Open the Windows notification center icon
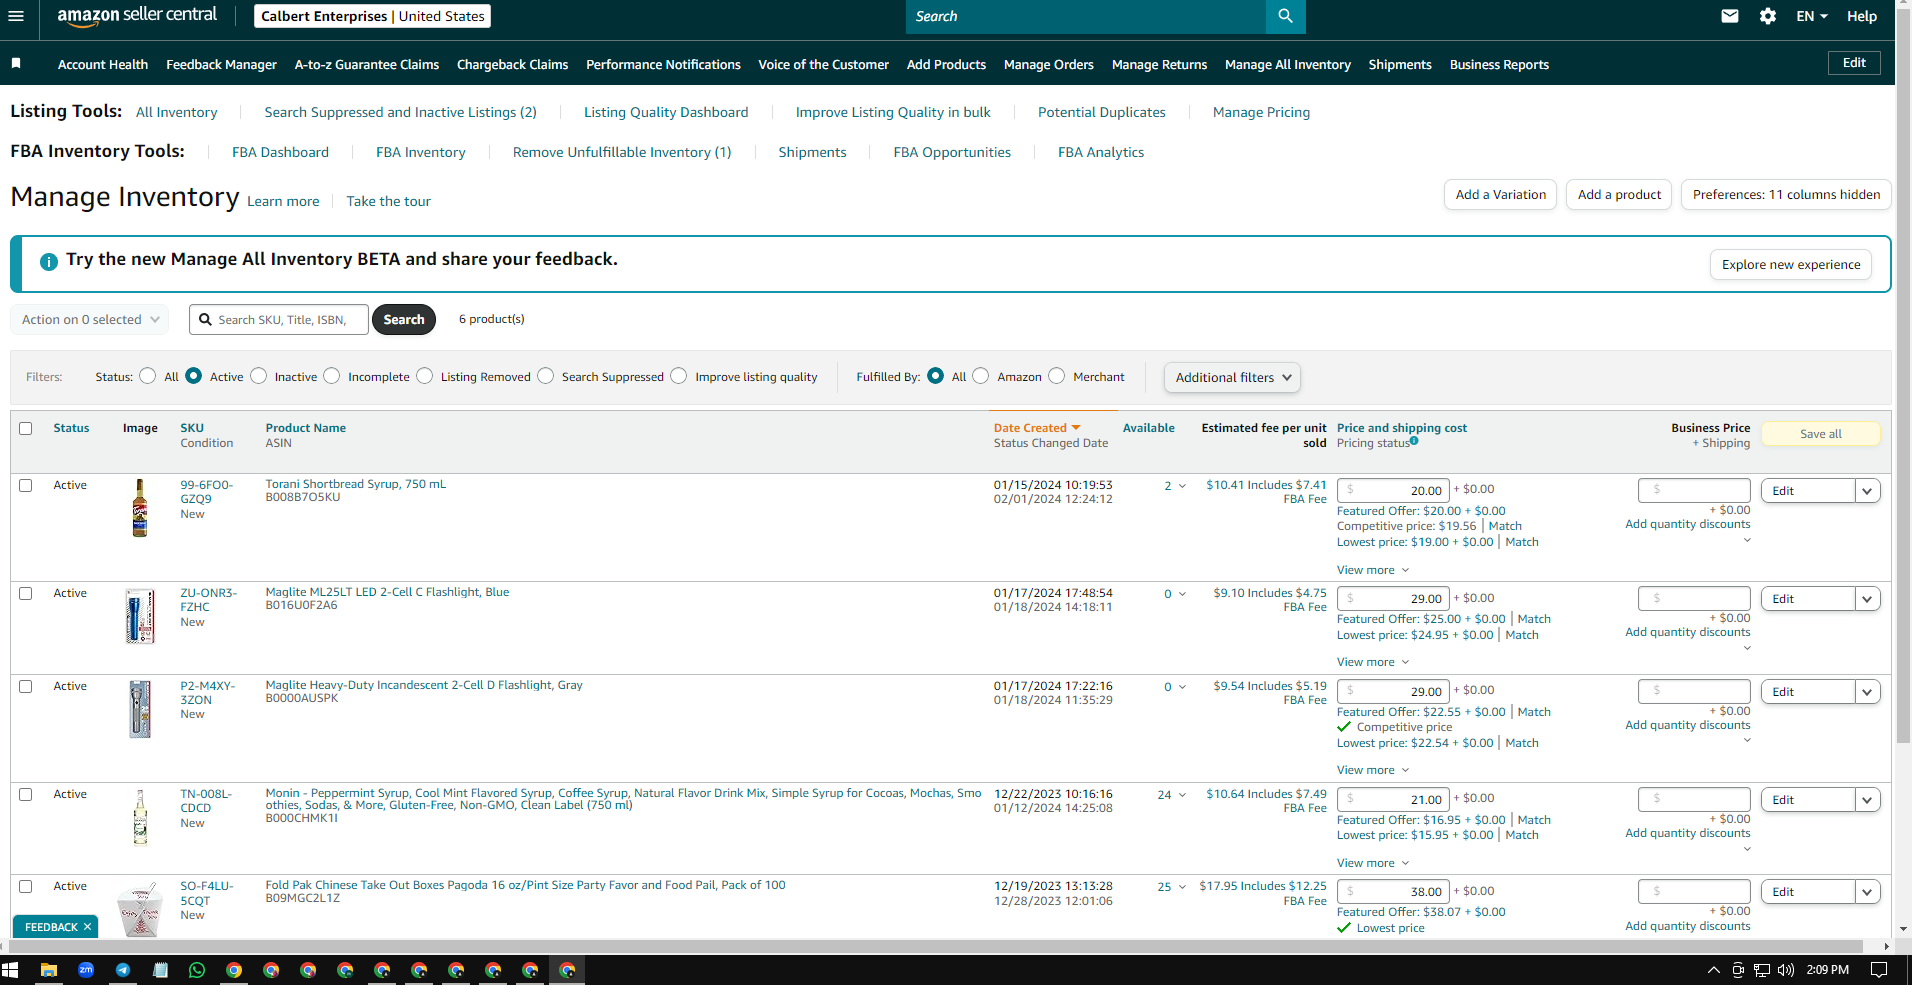Image resolution: width=1912 pixels, height=985 pixels. (x=1879, y=970)
